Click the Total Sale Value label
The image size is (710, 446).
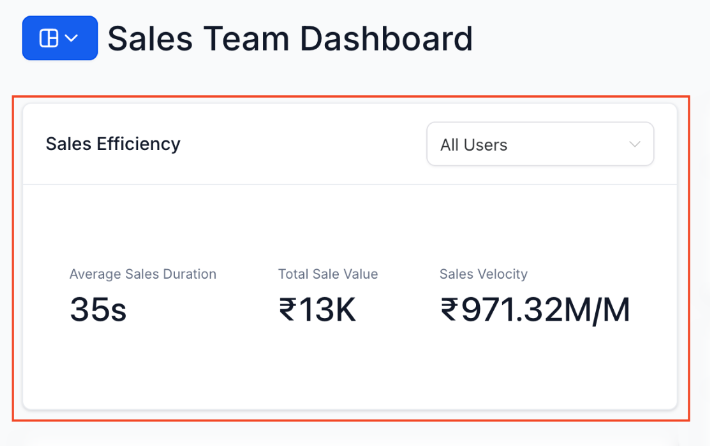tap(328, 274)
